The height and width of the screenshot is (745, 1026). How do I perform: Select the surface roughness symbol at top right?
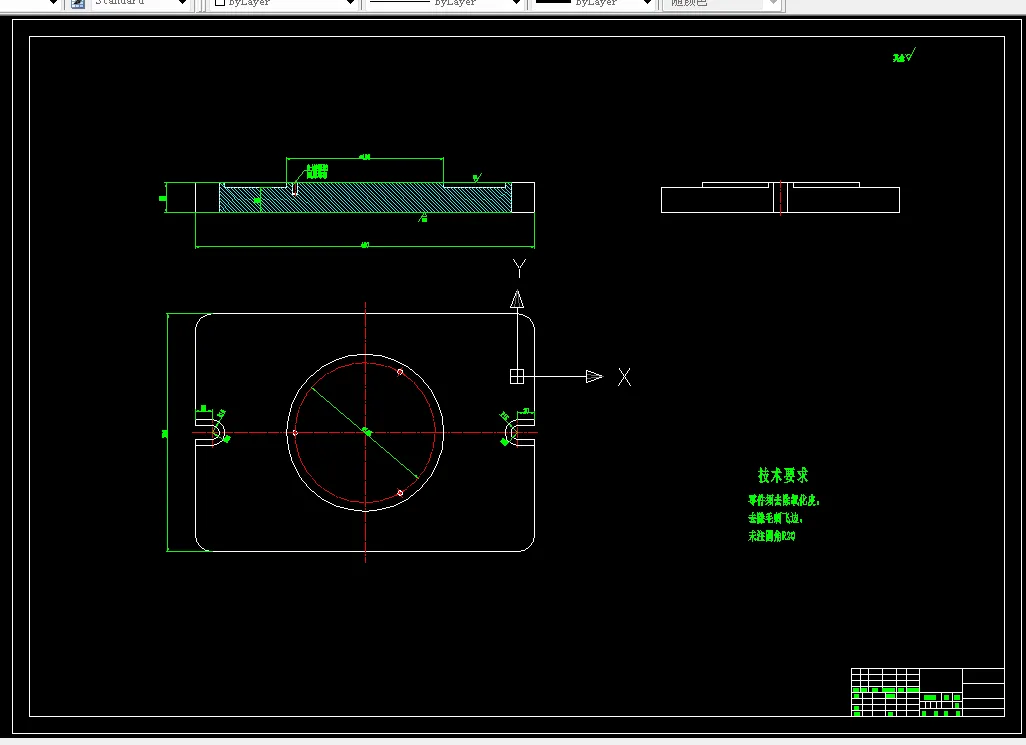point(904,55)
